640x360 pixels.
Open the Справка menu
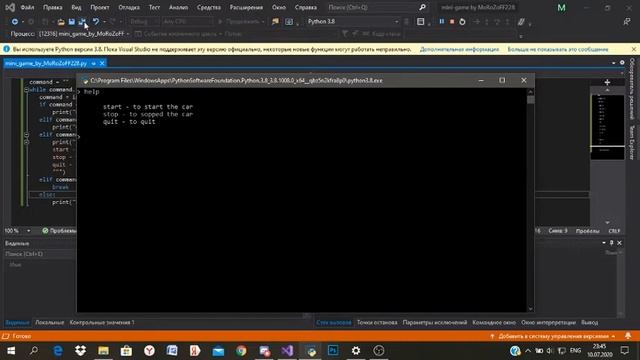pos(306,7)
